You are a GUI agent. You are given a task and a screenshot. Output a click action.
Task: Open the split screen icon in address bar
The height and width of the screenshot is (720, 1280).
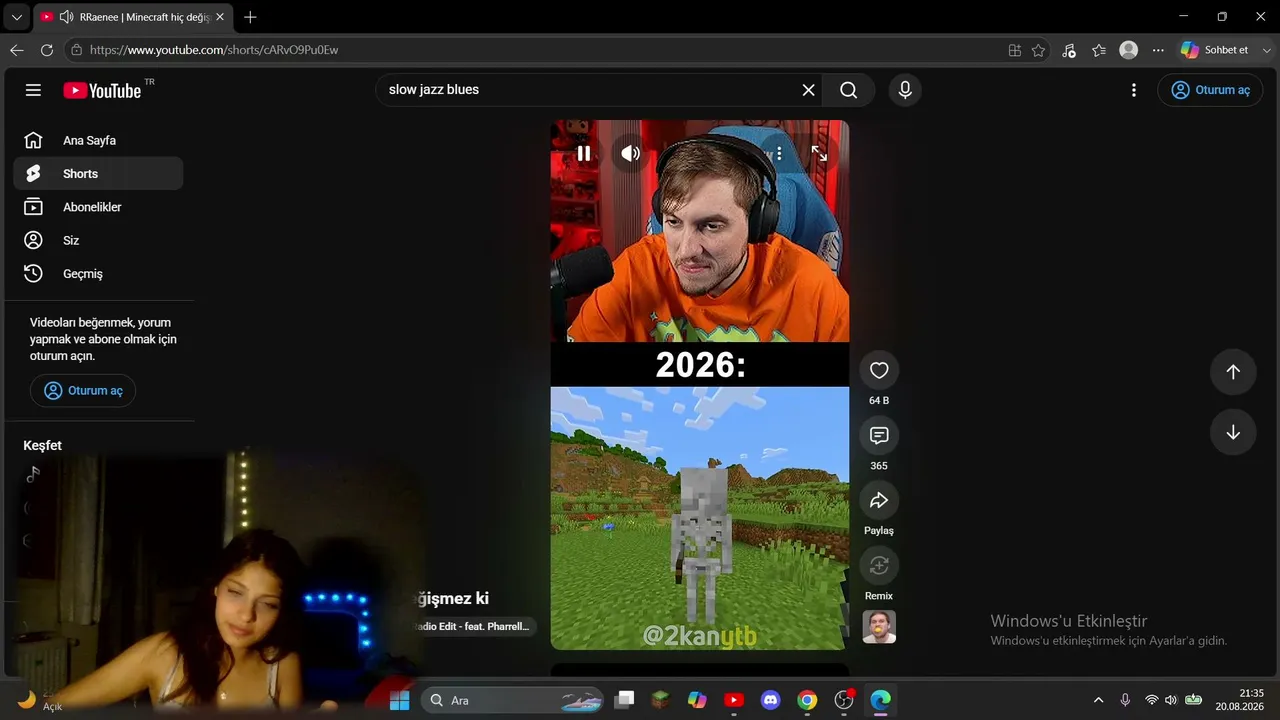click(1015, 50)
